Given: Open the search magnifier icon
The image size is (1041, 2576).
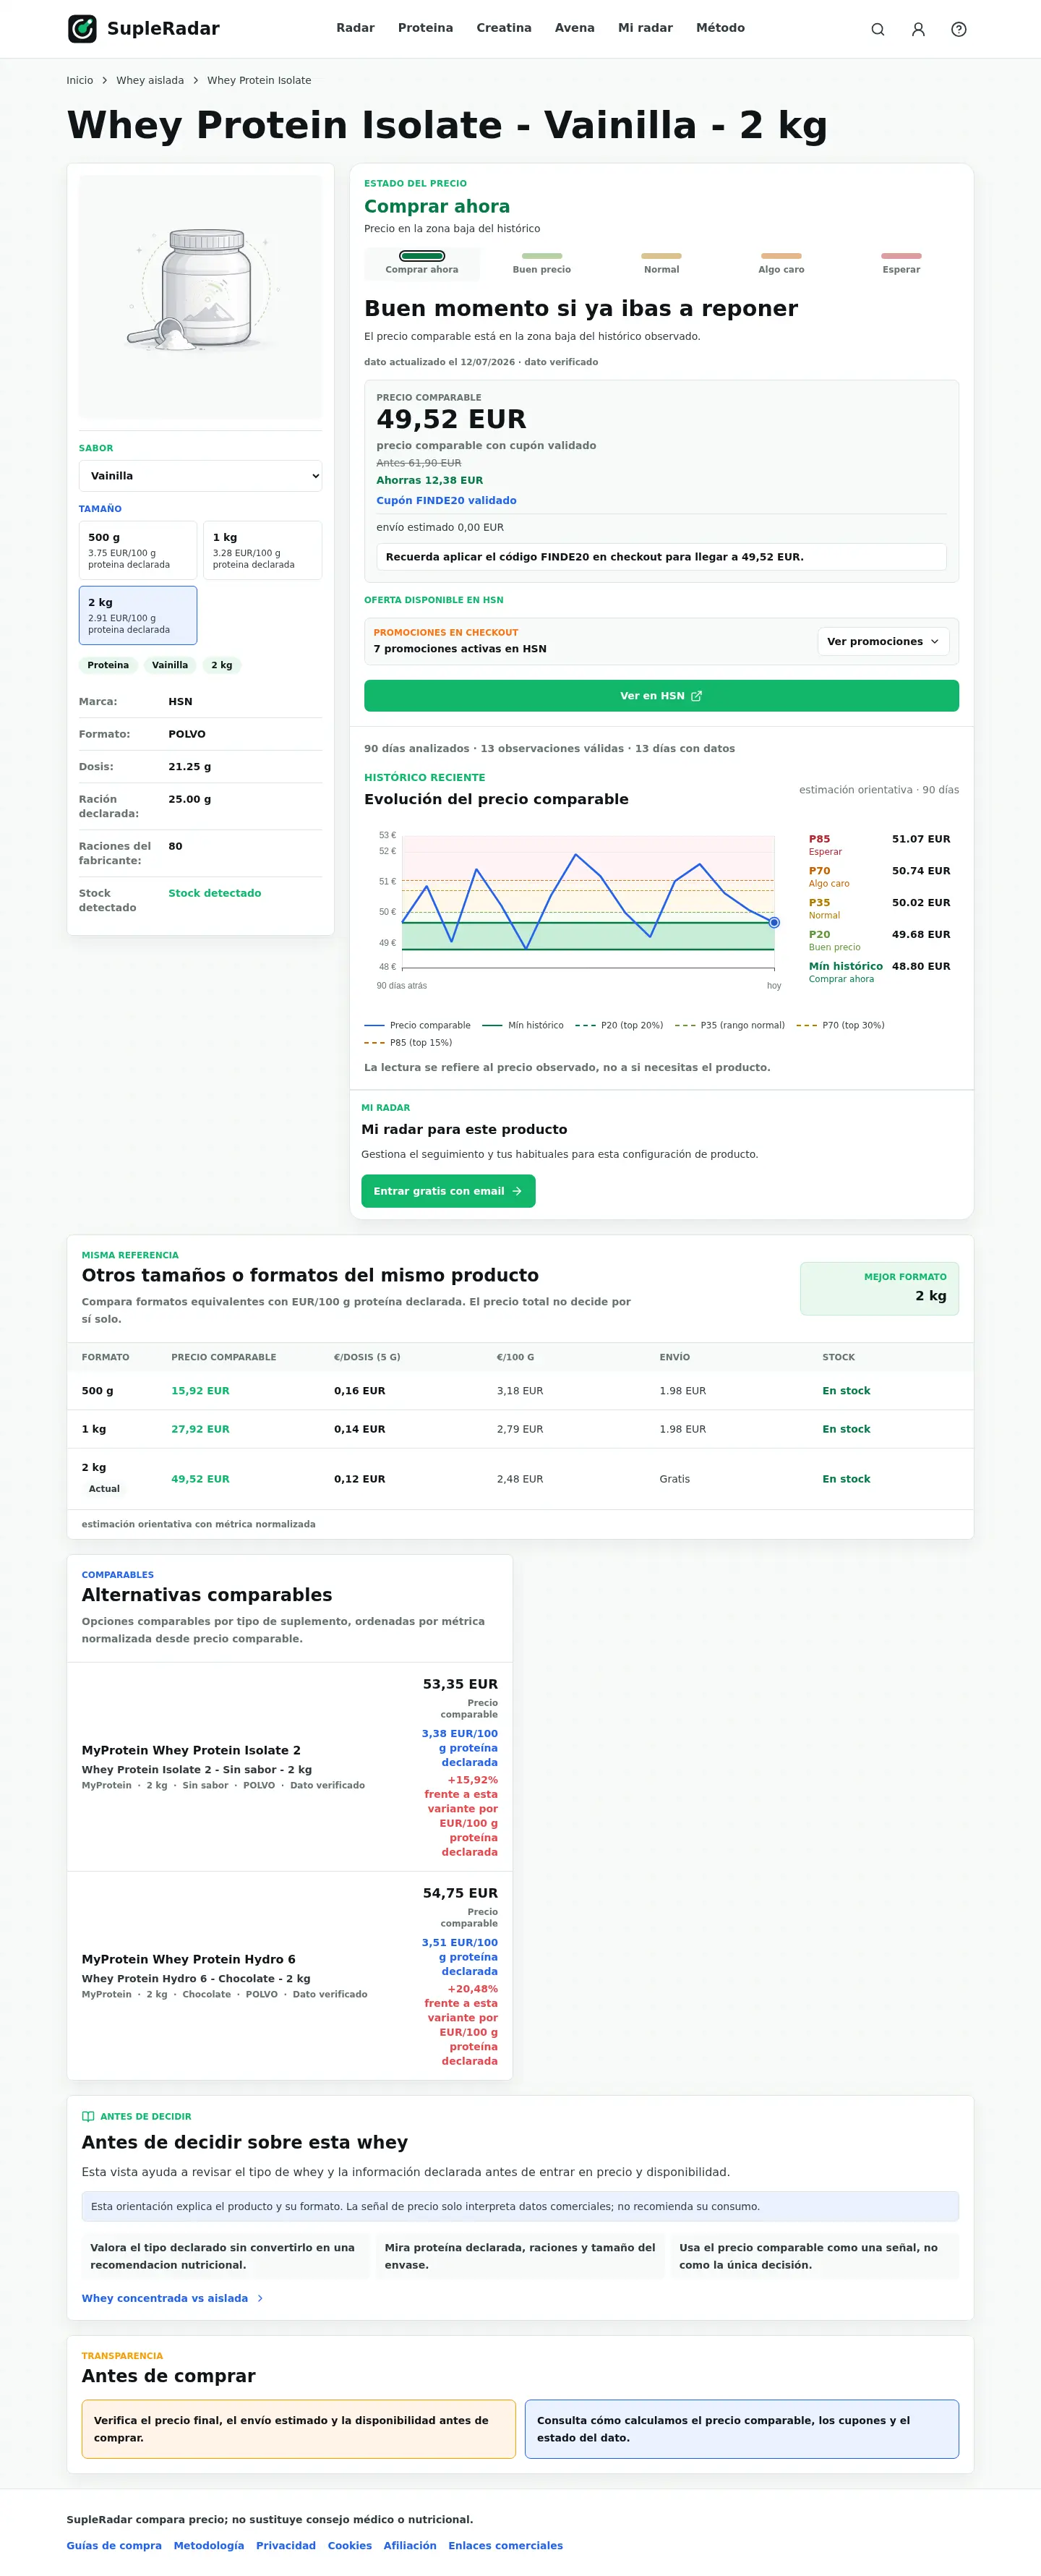Looking at the screenshot, I should point(877,29).
